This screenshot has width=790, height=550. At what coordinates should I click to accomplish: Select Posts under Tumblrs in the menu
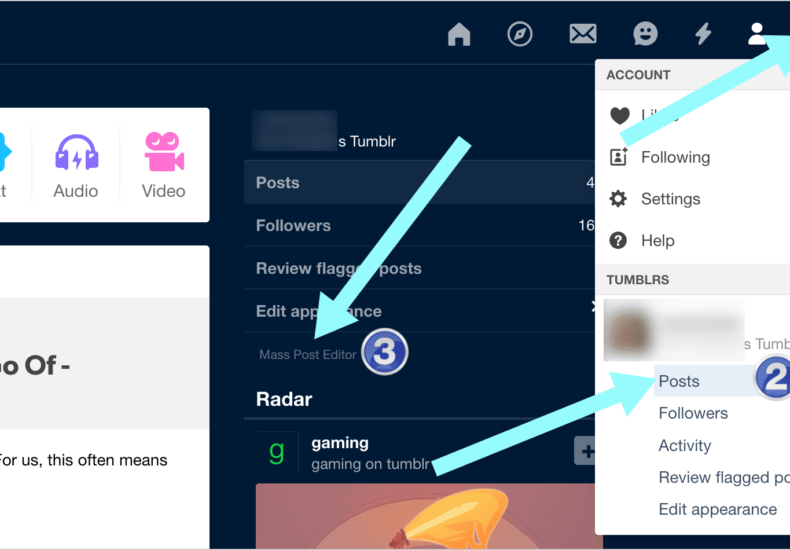tap(679, 381)
